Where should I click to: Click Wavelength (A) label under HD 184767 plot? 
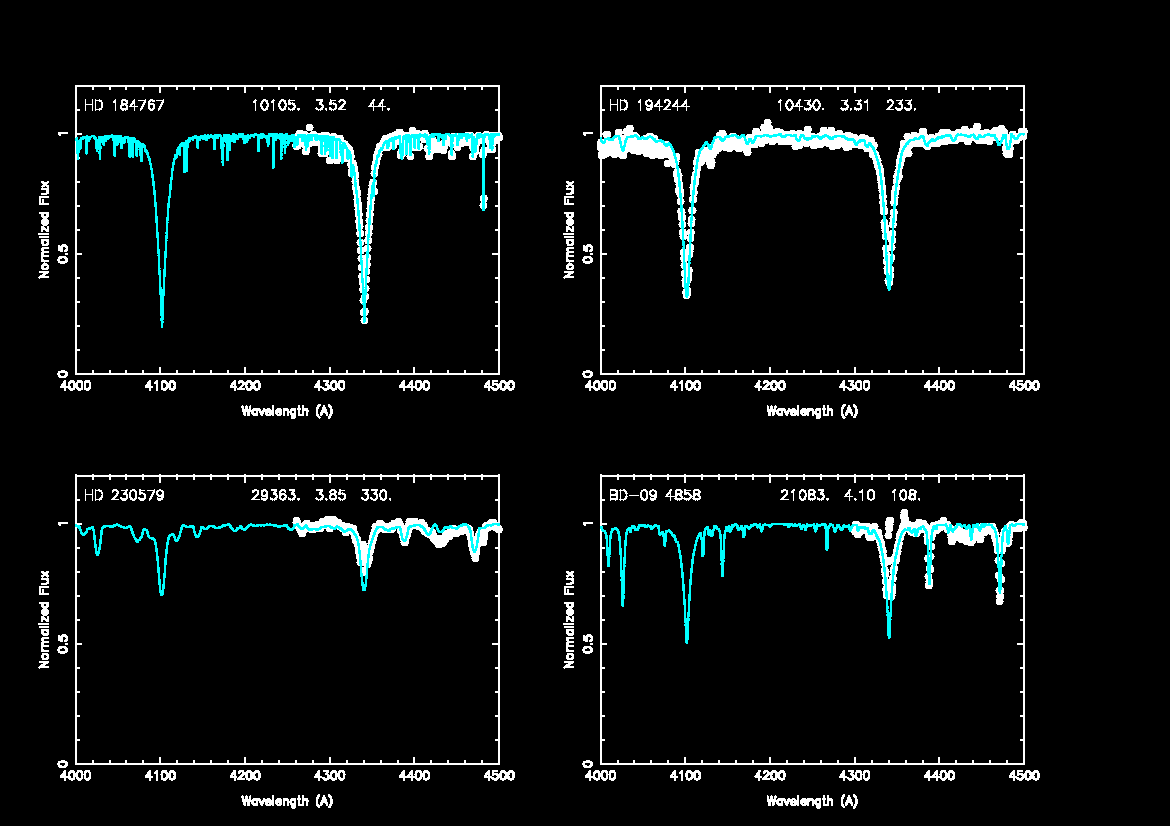287,411
